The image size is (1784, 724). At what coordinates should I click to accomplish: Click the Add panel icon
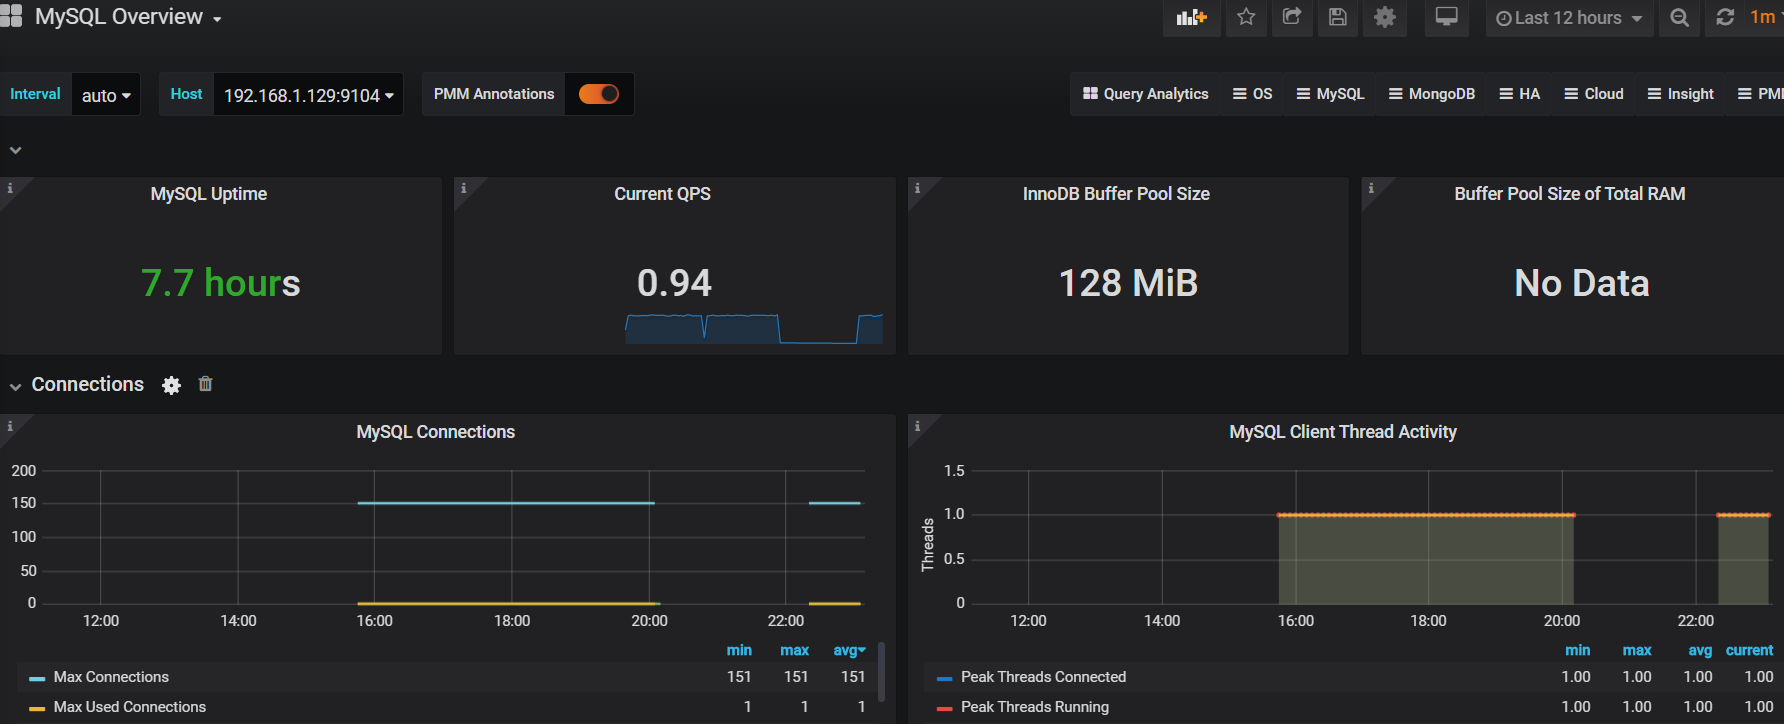coord(1191,18)
